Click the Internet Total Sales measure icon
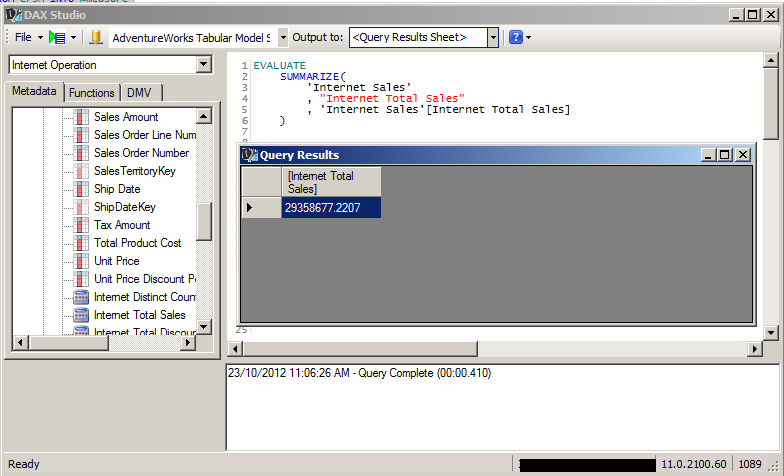 point(81,315)
